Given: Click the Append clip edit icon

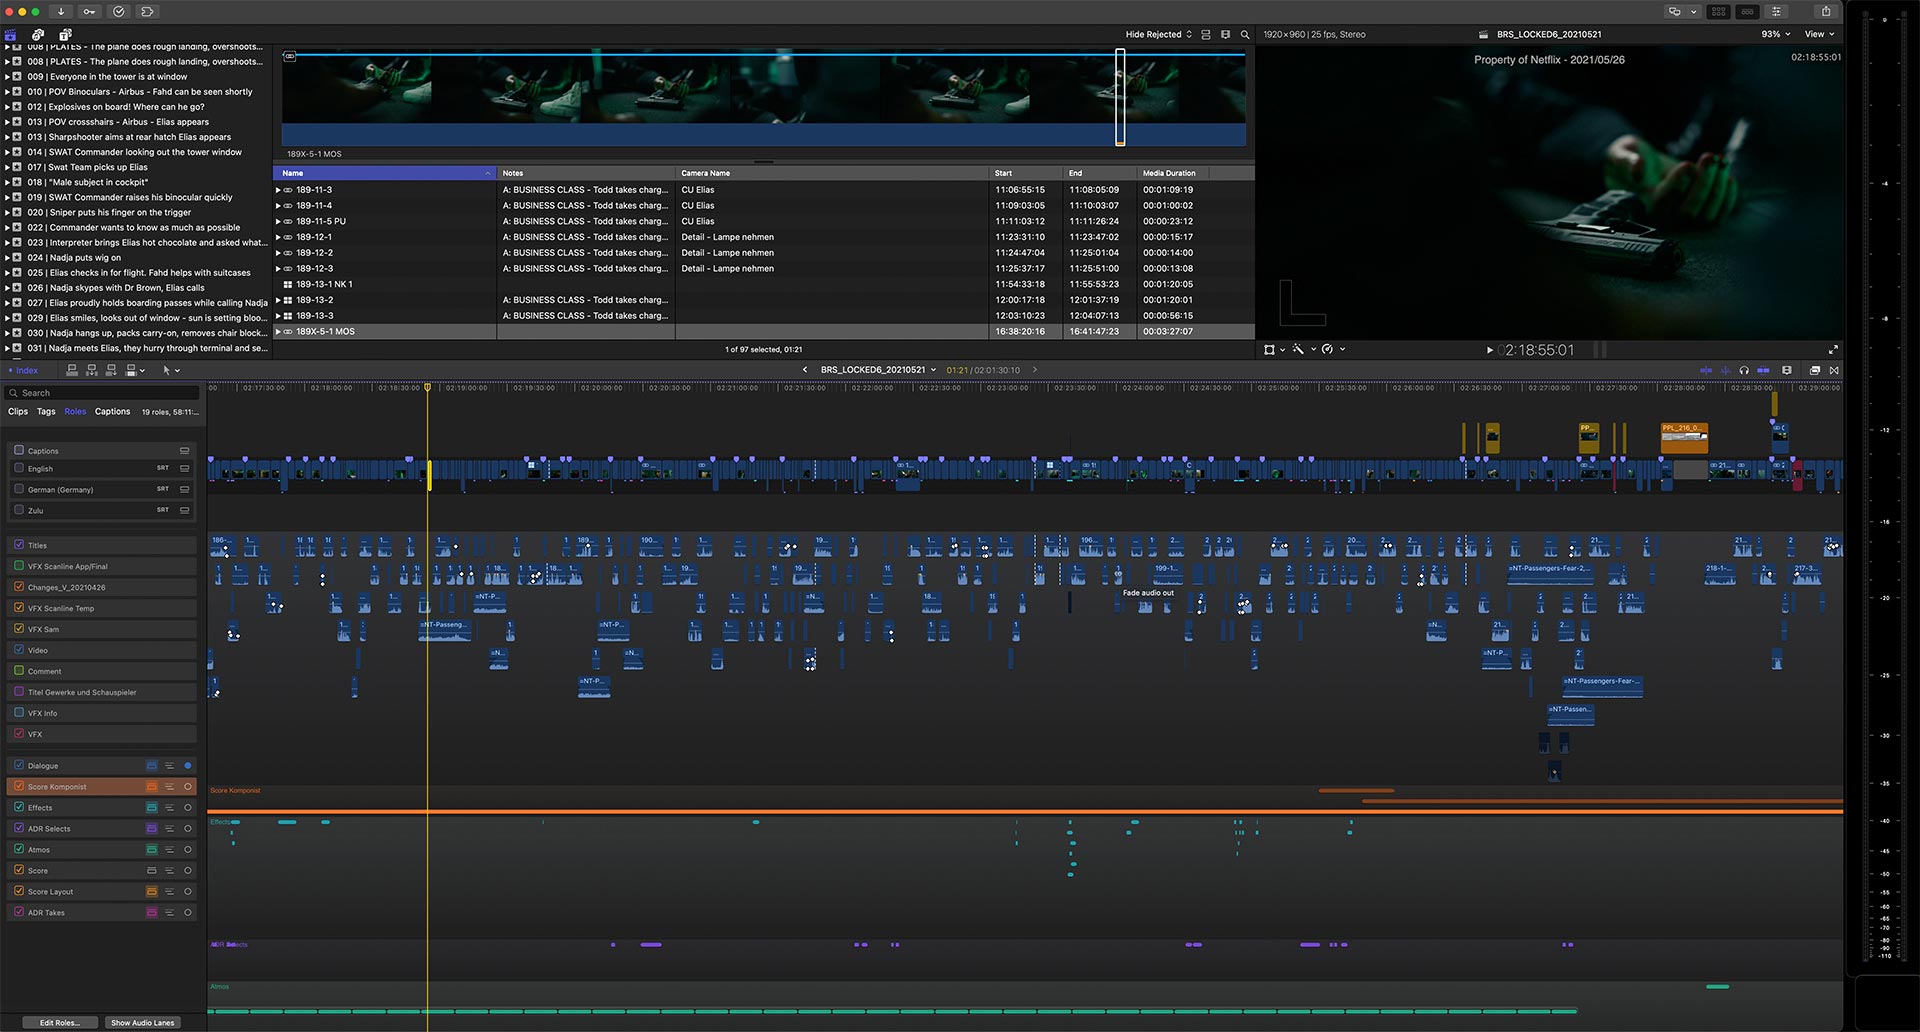Looking at the screenshot, I should pyautogui.click(x=111, y=370).
